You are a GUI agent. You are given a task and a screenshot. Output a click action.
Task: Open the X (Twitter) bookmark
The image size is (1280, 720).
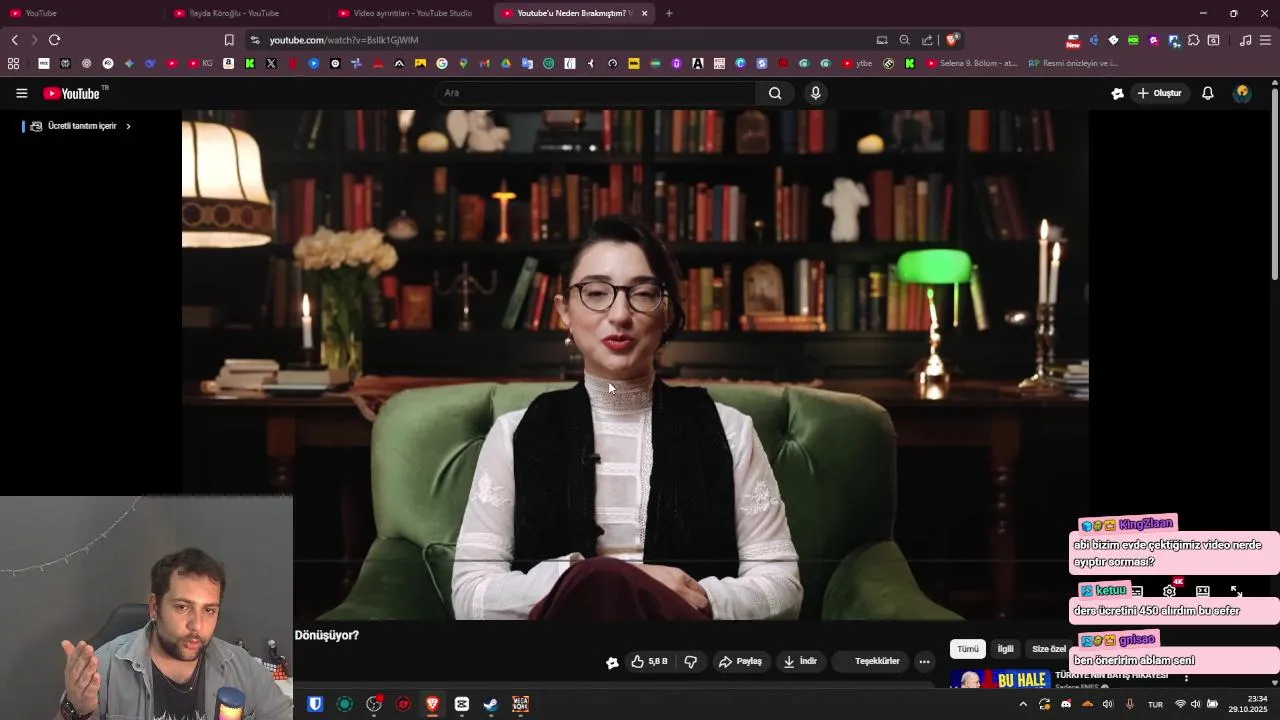click(271, 63)
